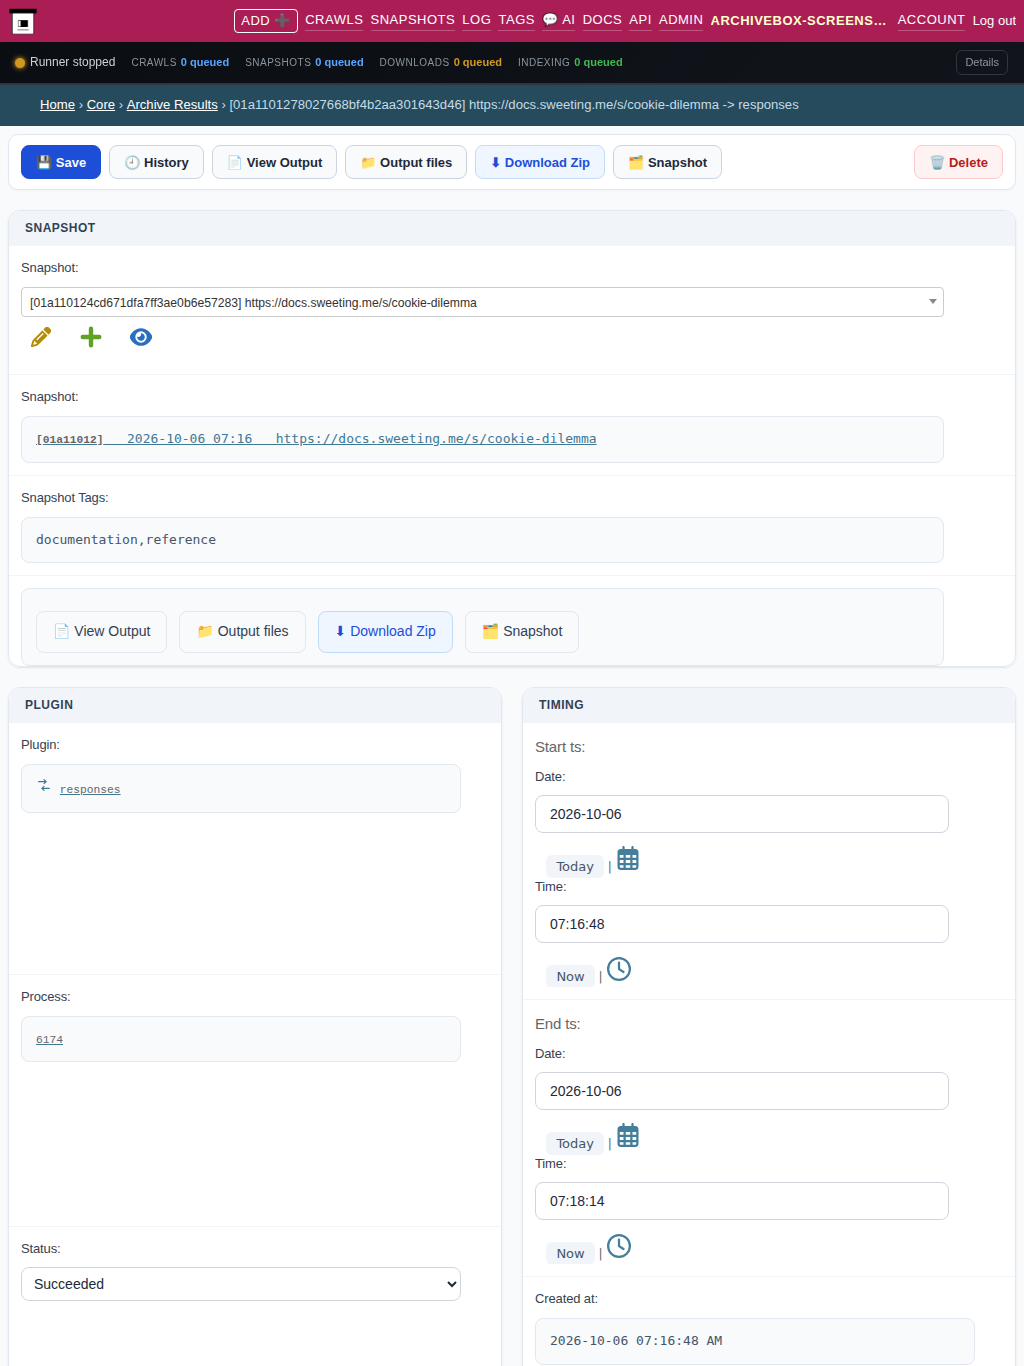1024x1366 pixels.
Task: Open the CRAWLS menu item
Action: click(x=334, y=20)
